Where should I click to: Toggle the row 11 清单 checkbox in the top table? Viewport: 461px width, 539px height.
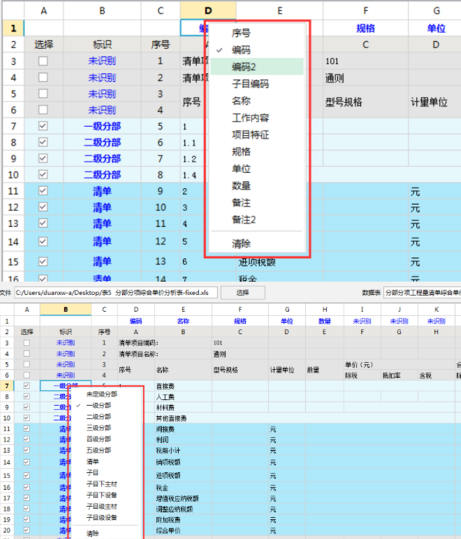click(43, 191)
